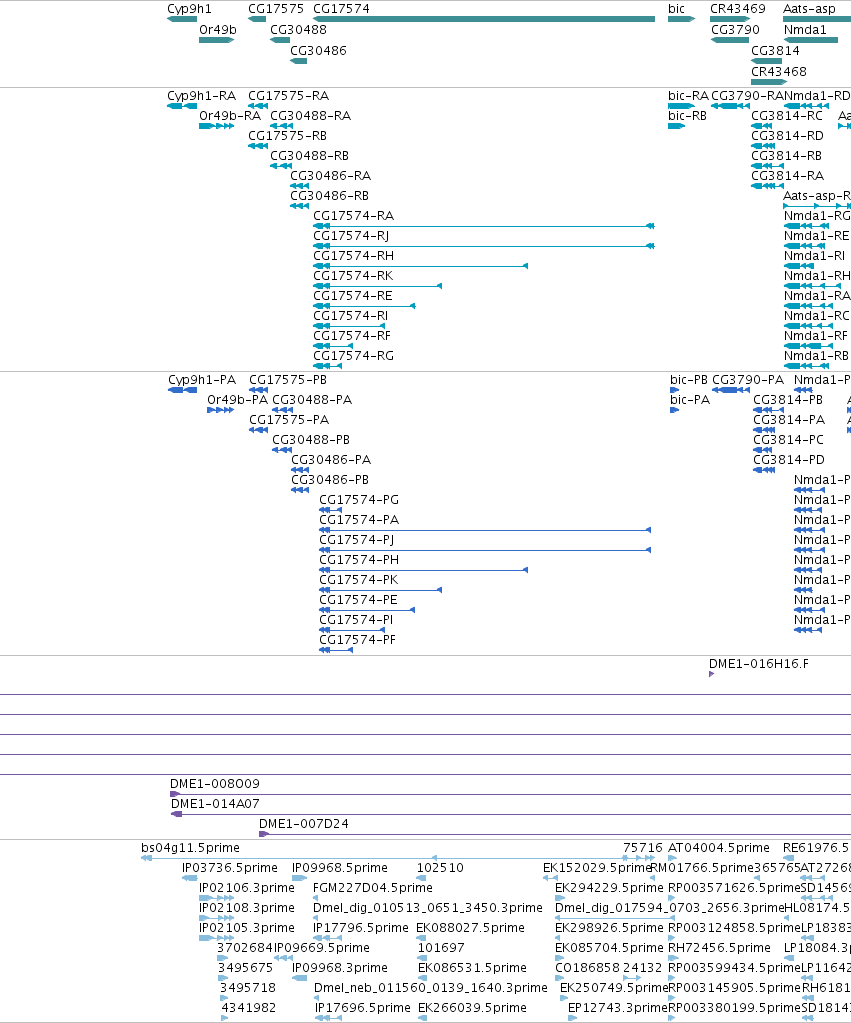Open the CG30486 gene label
This screenshot has width=851, height=1023.
point(318,51)
